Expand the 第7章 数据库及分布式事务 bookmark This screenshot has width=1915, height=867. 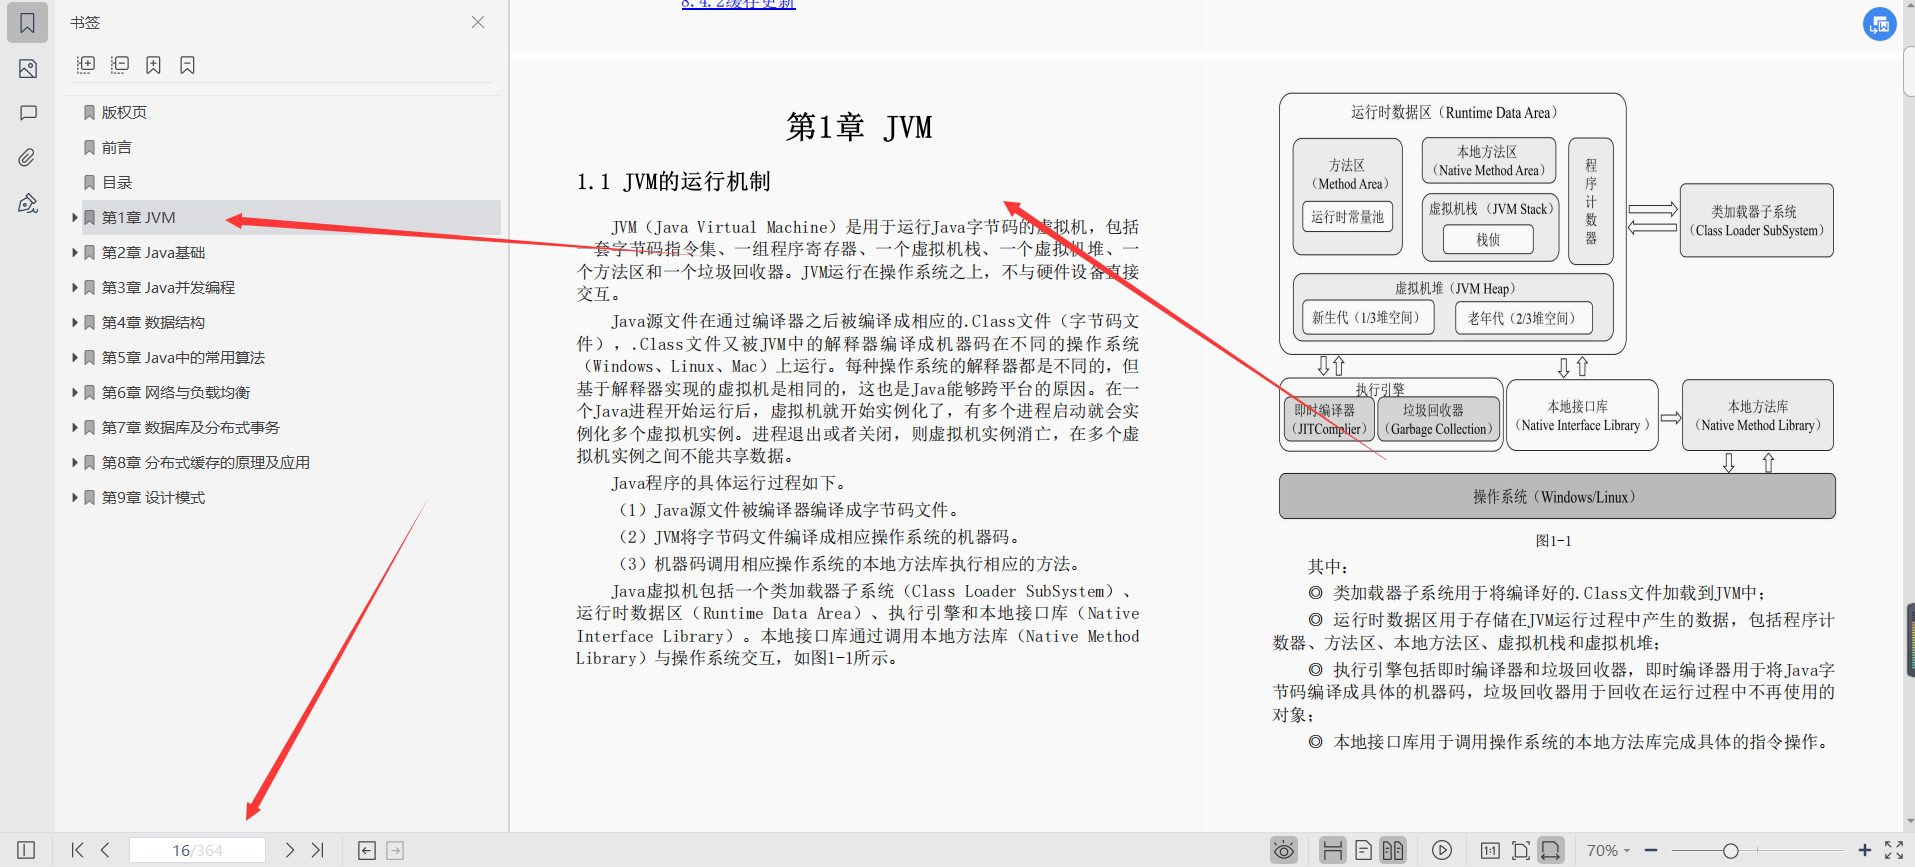click(x=74, y=427)
